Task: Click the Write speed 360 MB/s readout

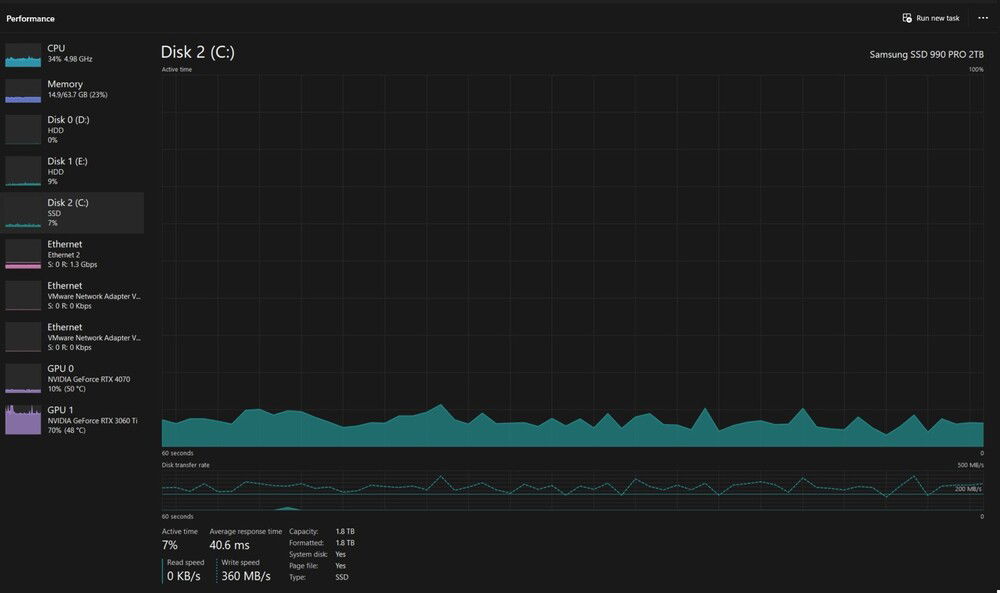Action: point(245,576)
